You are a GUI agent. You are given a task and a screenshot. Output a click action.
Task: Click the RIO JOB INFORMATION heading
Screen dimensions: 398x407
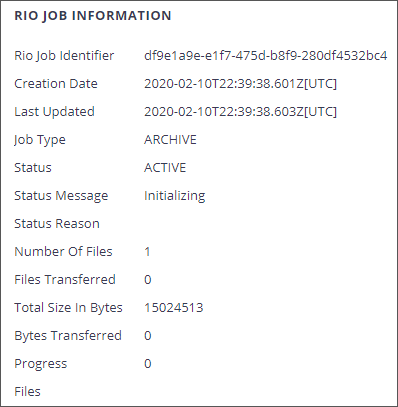(93, 16)
